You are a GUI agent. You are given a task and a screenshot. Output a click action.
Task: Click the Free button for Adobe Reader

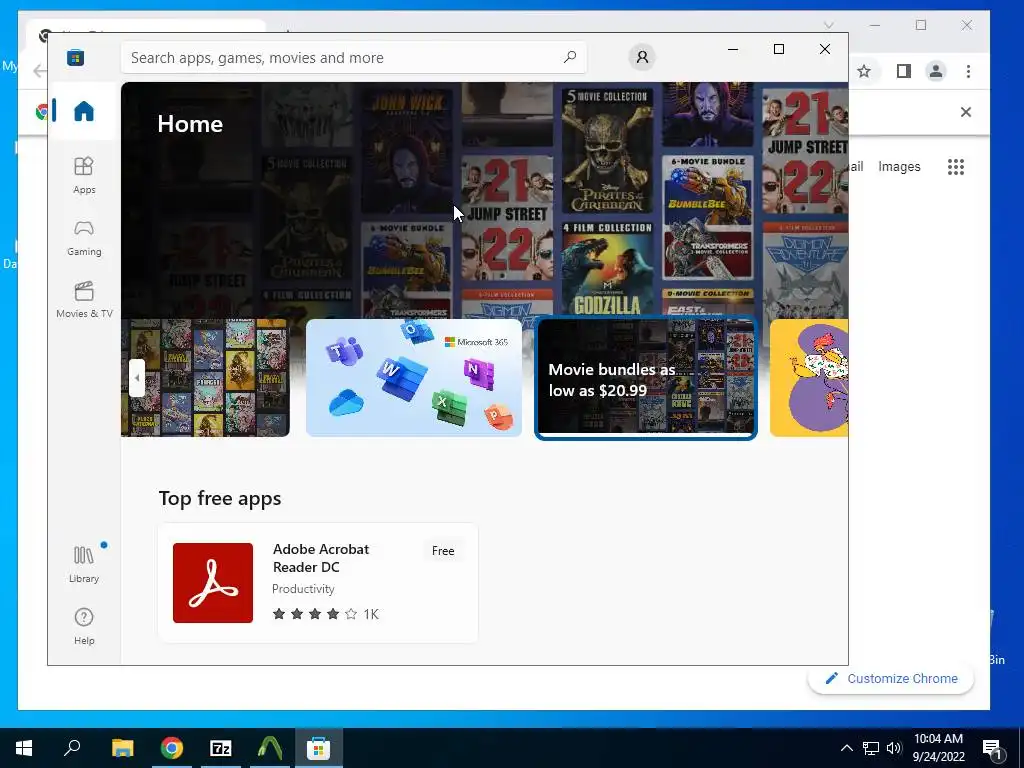point(443,551)
